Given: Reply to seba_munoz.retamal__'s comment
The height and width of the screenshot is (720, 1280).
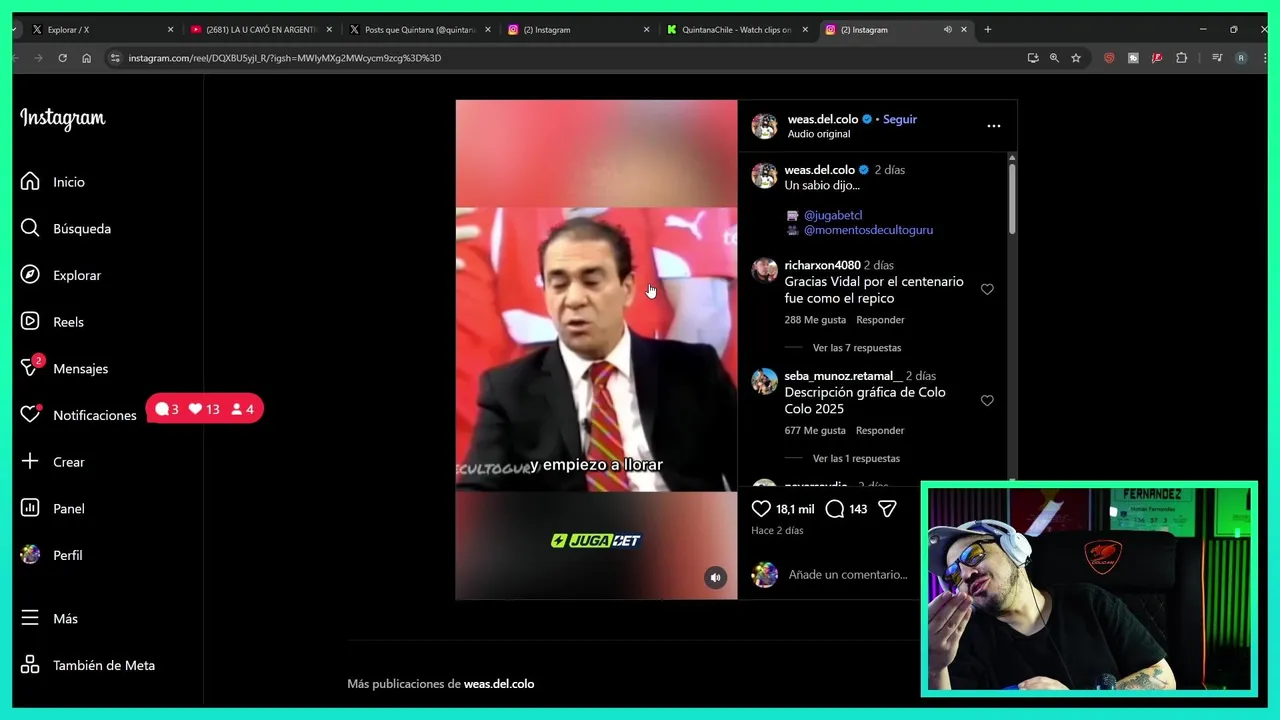Looking at the screenshot, I should tap(880, 430).
